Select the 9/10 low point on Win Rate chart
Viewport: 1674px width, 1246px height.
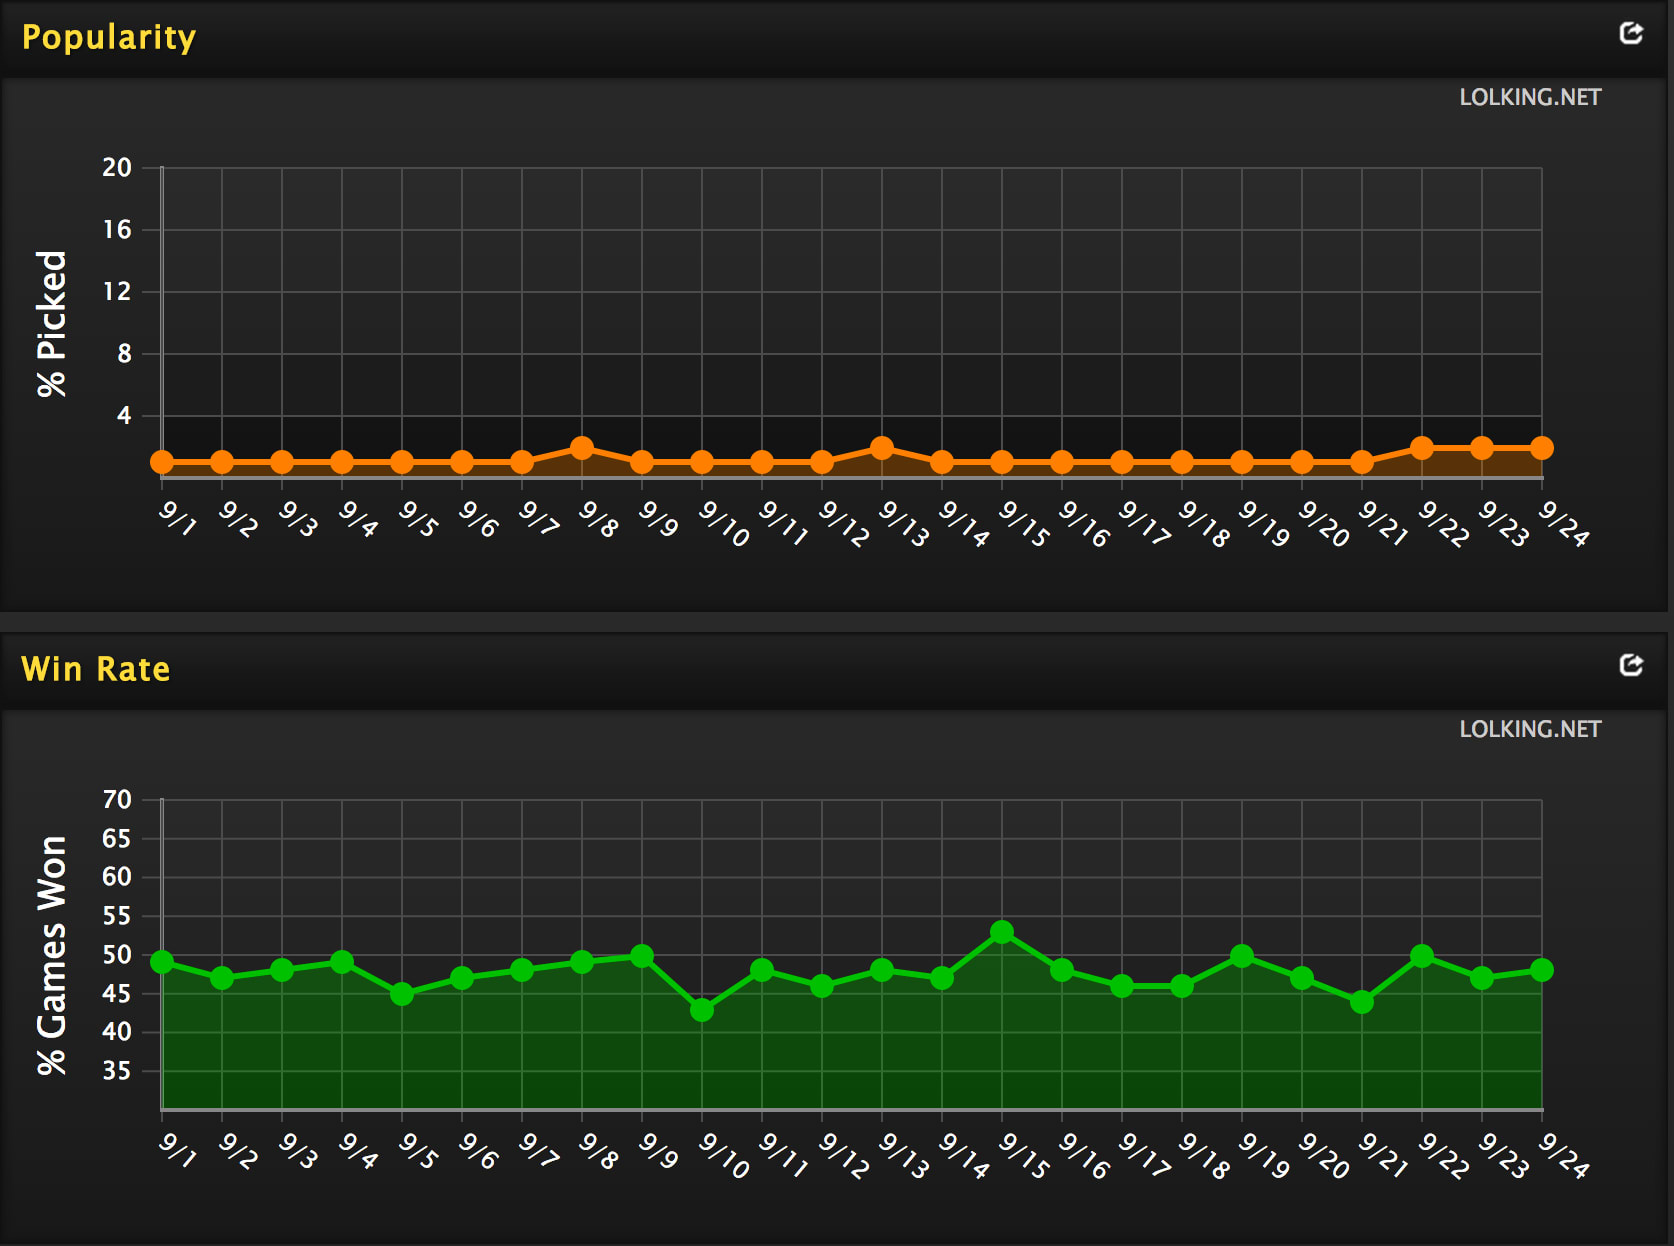point(702,1010)
